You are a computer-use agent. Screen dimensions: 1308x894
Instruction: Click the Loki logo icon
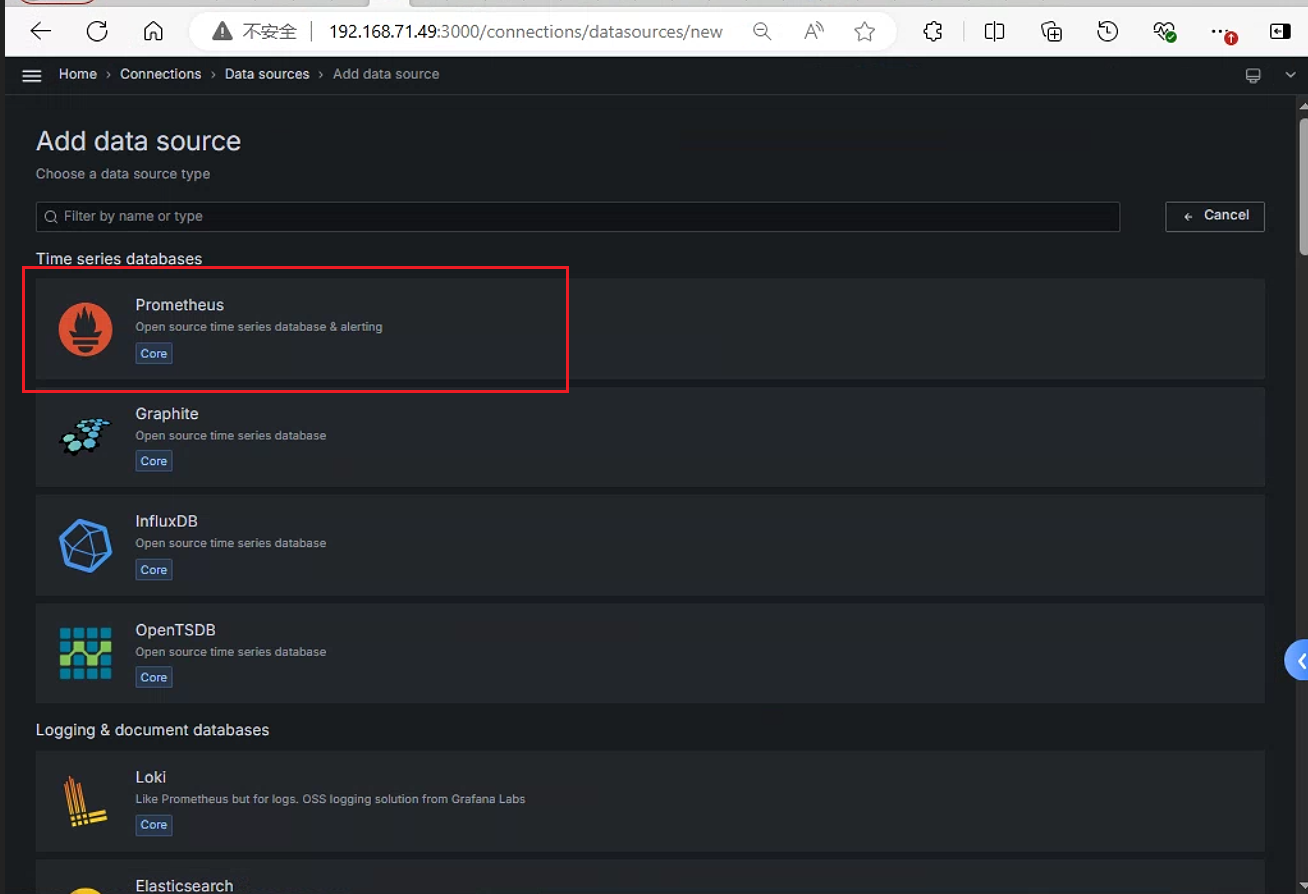pyautogui.click(x=85, y=801)
